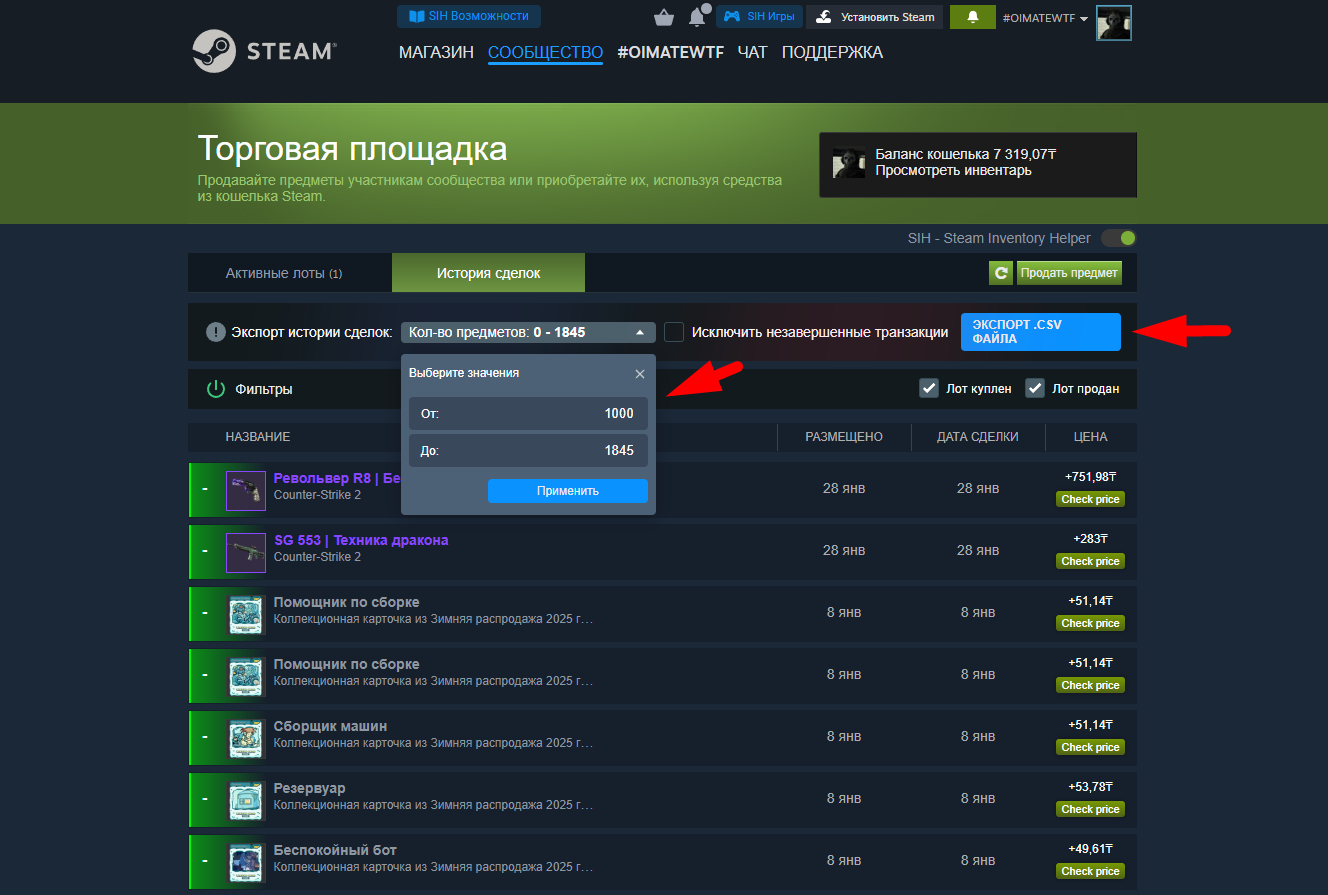The width and height of the screenshot is (1328, 895).
Task: Click the export history info exclamation icon
Action: [215, 332]
